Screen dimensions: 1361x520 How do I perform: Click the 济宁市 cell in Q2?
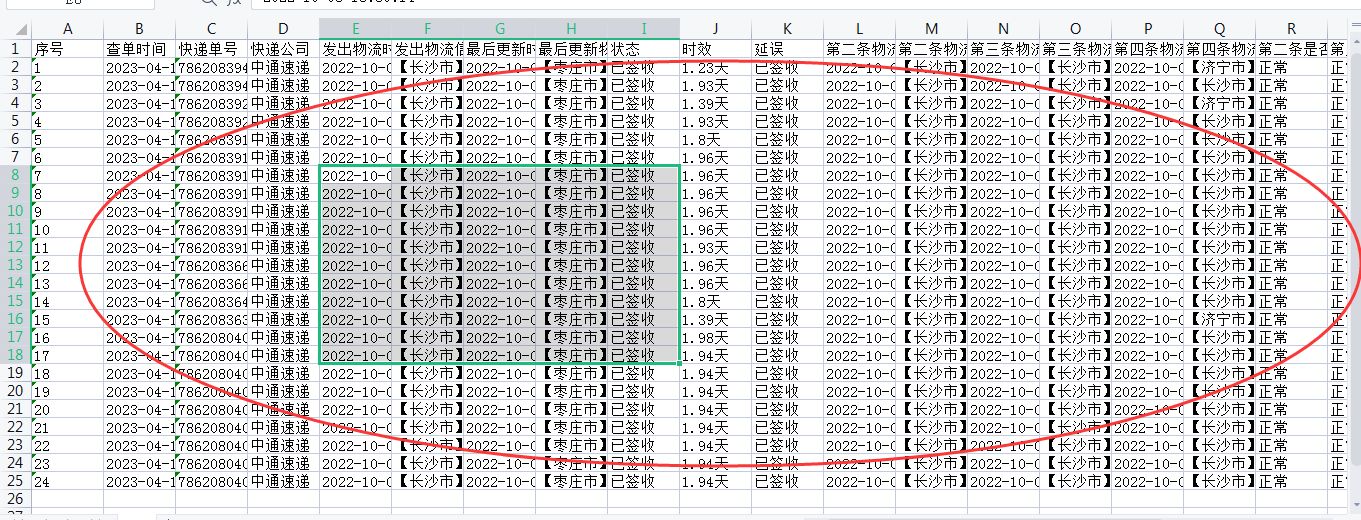pyautogui.click(x=1219, y=67)
